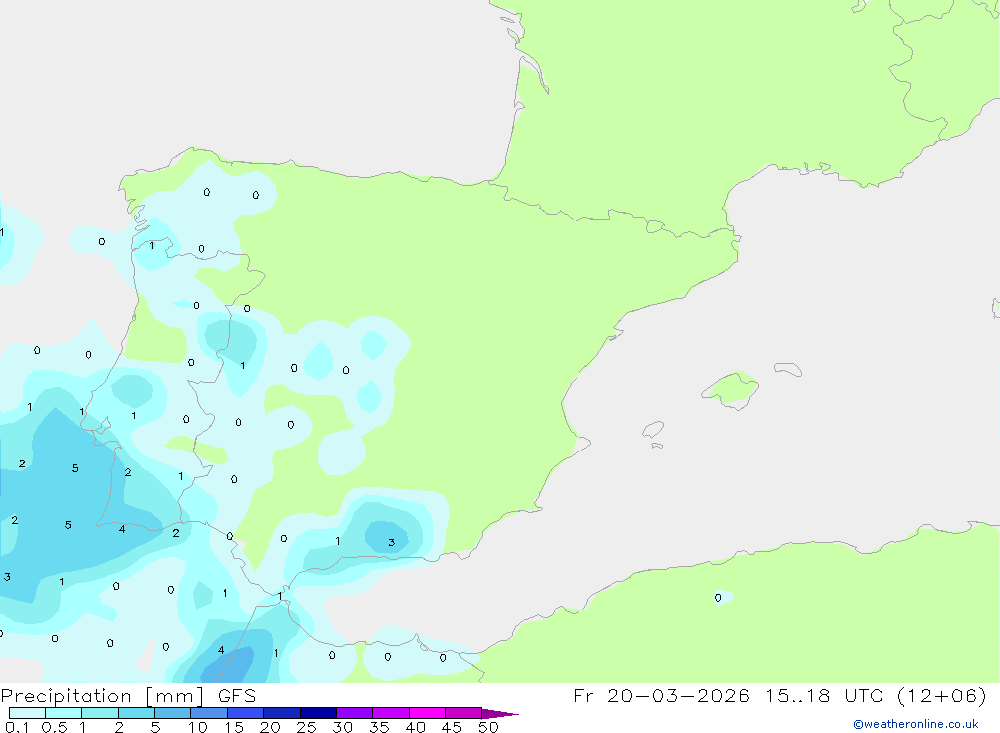Click the '4' value on Portugal's southwest coast
1000x733 pixels.
click(122, 529)
